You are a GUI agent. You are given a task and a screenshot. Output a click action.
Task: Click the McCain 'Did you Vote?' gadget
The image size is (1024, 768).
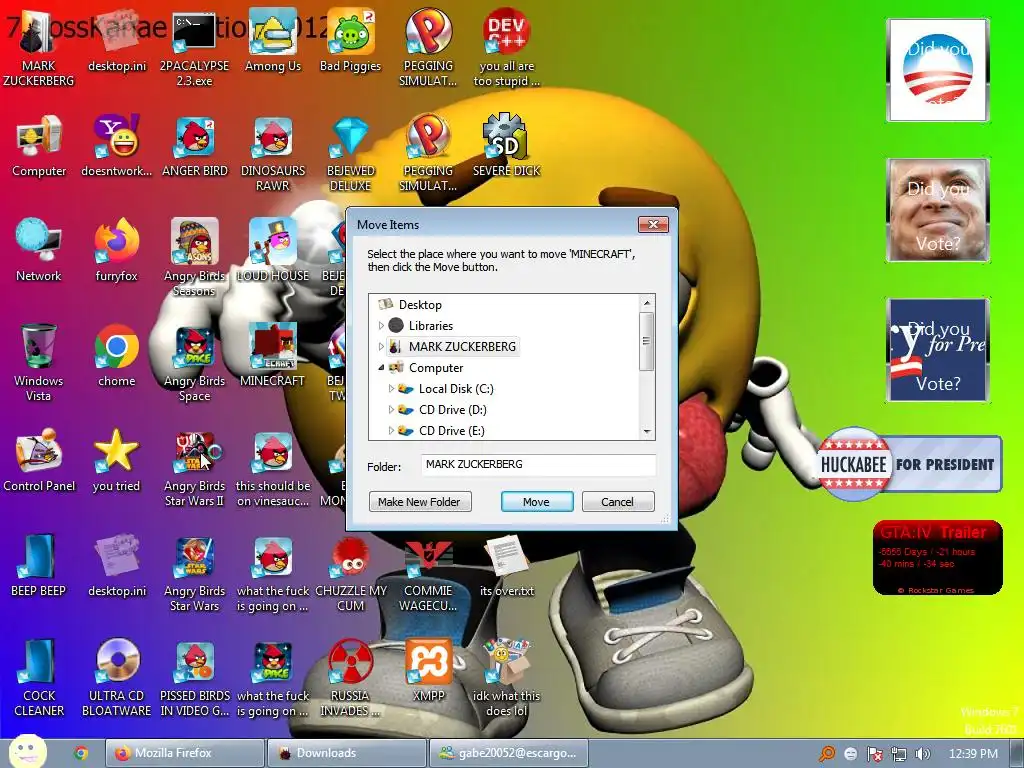(937, 210)
